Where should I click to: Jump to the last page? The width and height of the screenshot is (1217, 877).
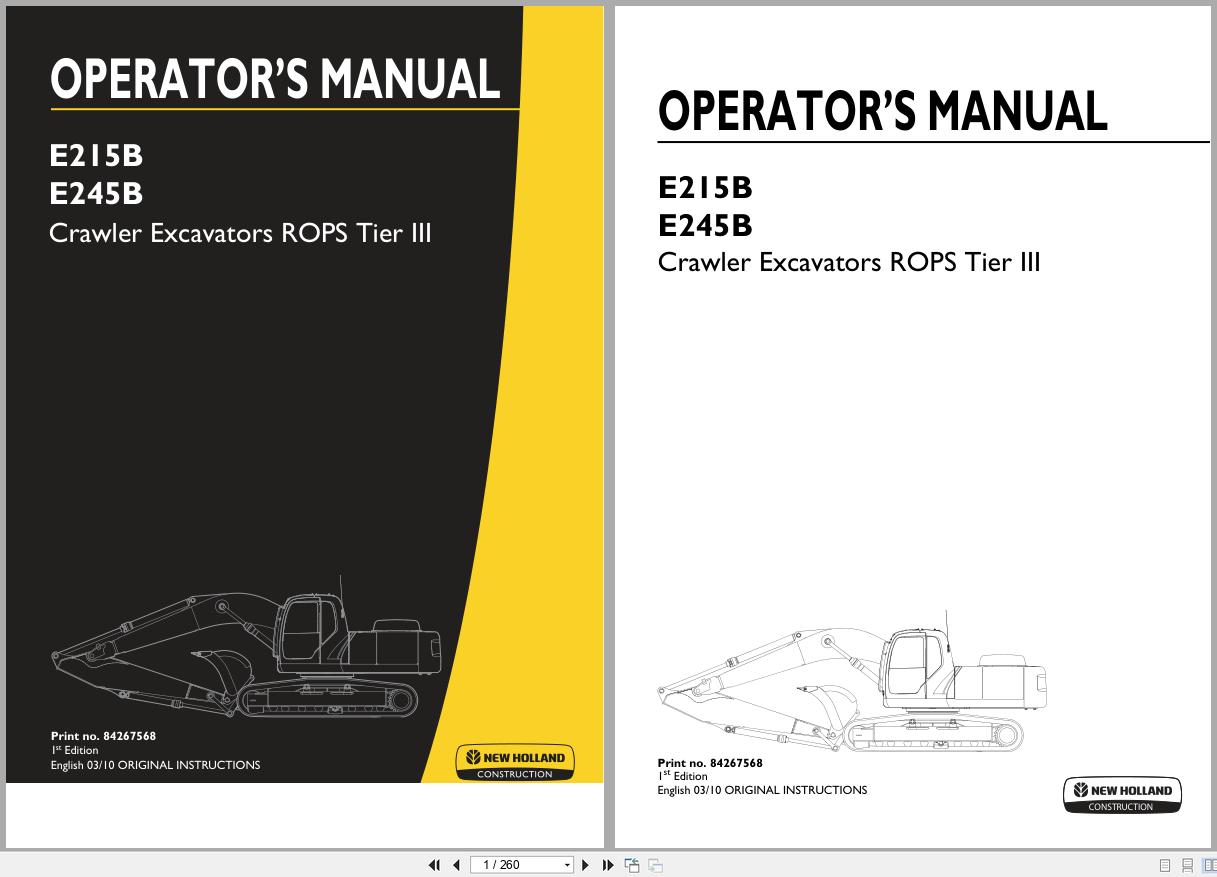(x=608, y=864)
